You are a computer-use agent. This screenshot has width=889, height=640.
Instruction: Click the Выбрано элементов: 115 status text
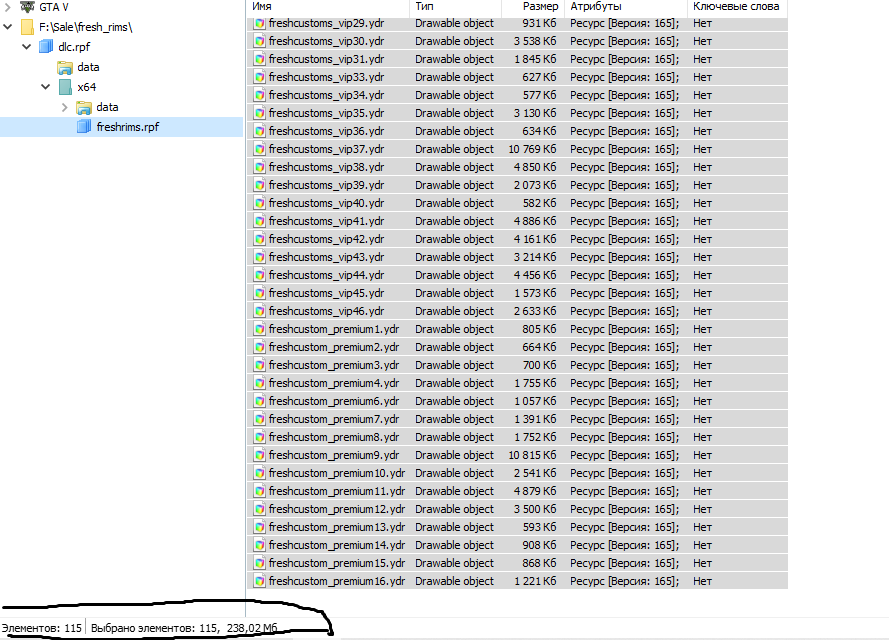(154, 628)
